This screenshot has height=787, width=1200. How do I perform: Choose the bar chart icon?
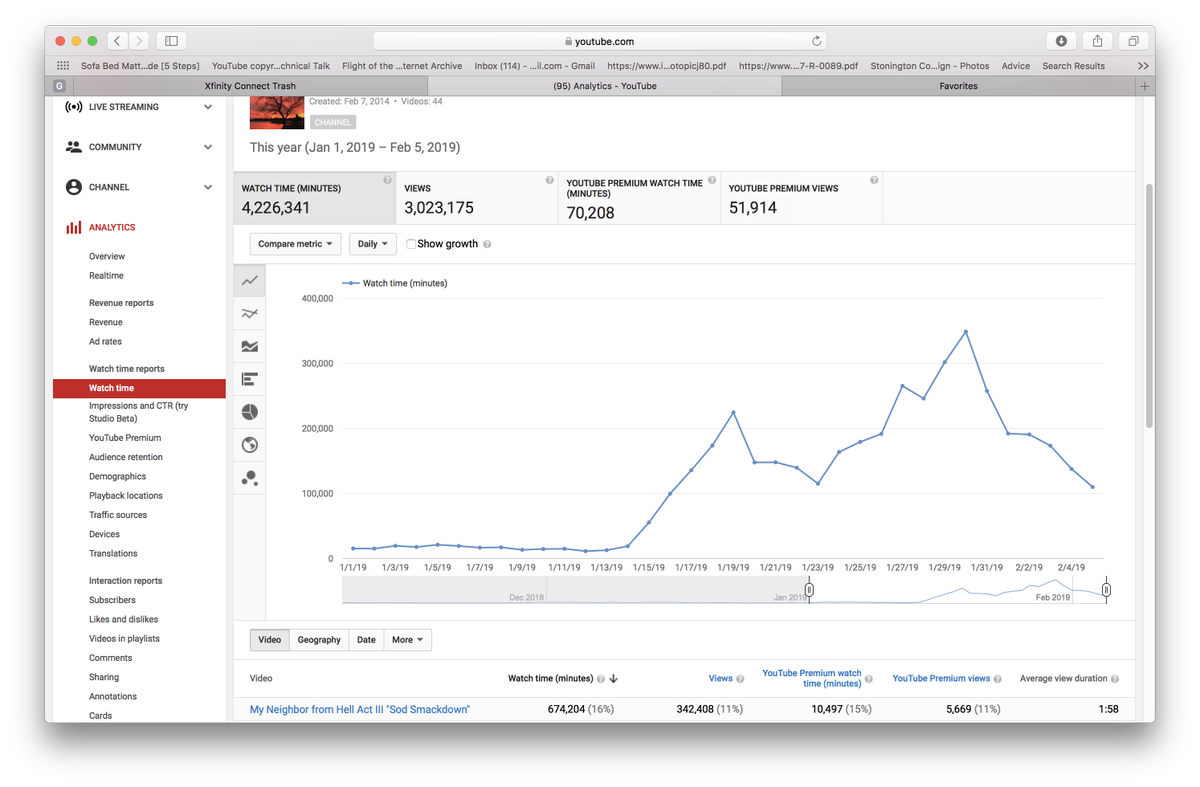click(250, 379)
